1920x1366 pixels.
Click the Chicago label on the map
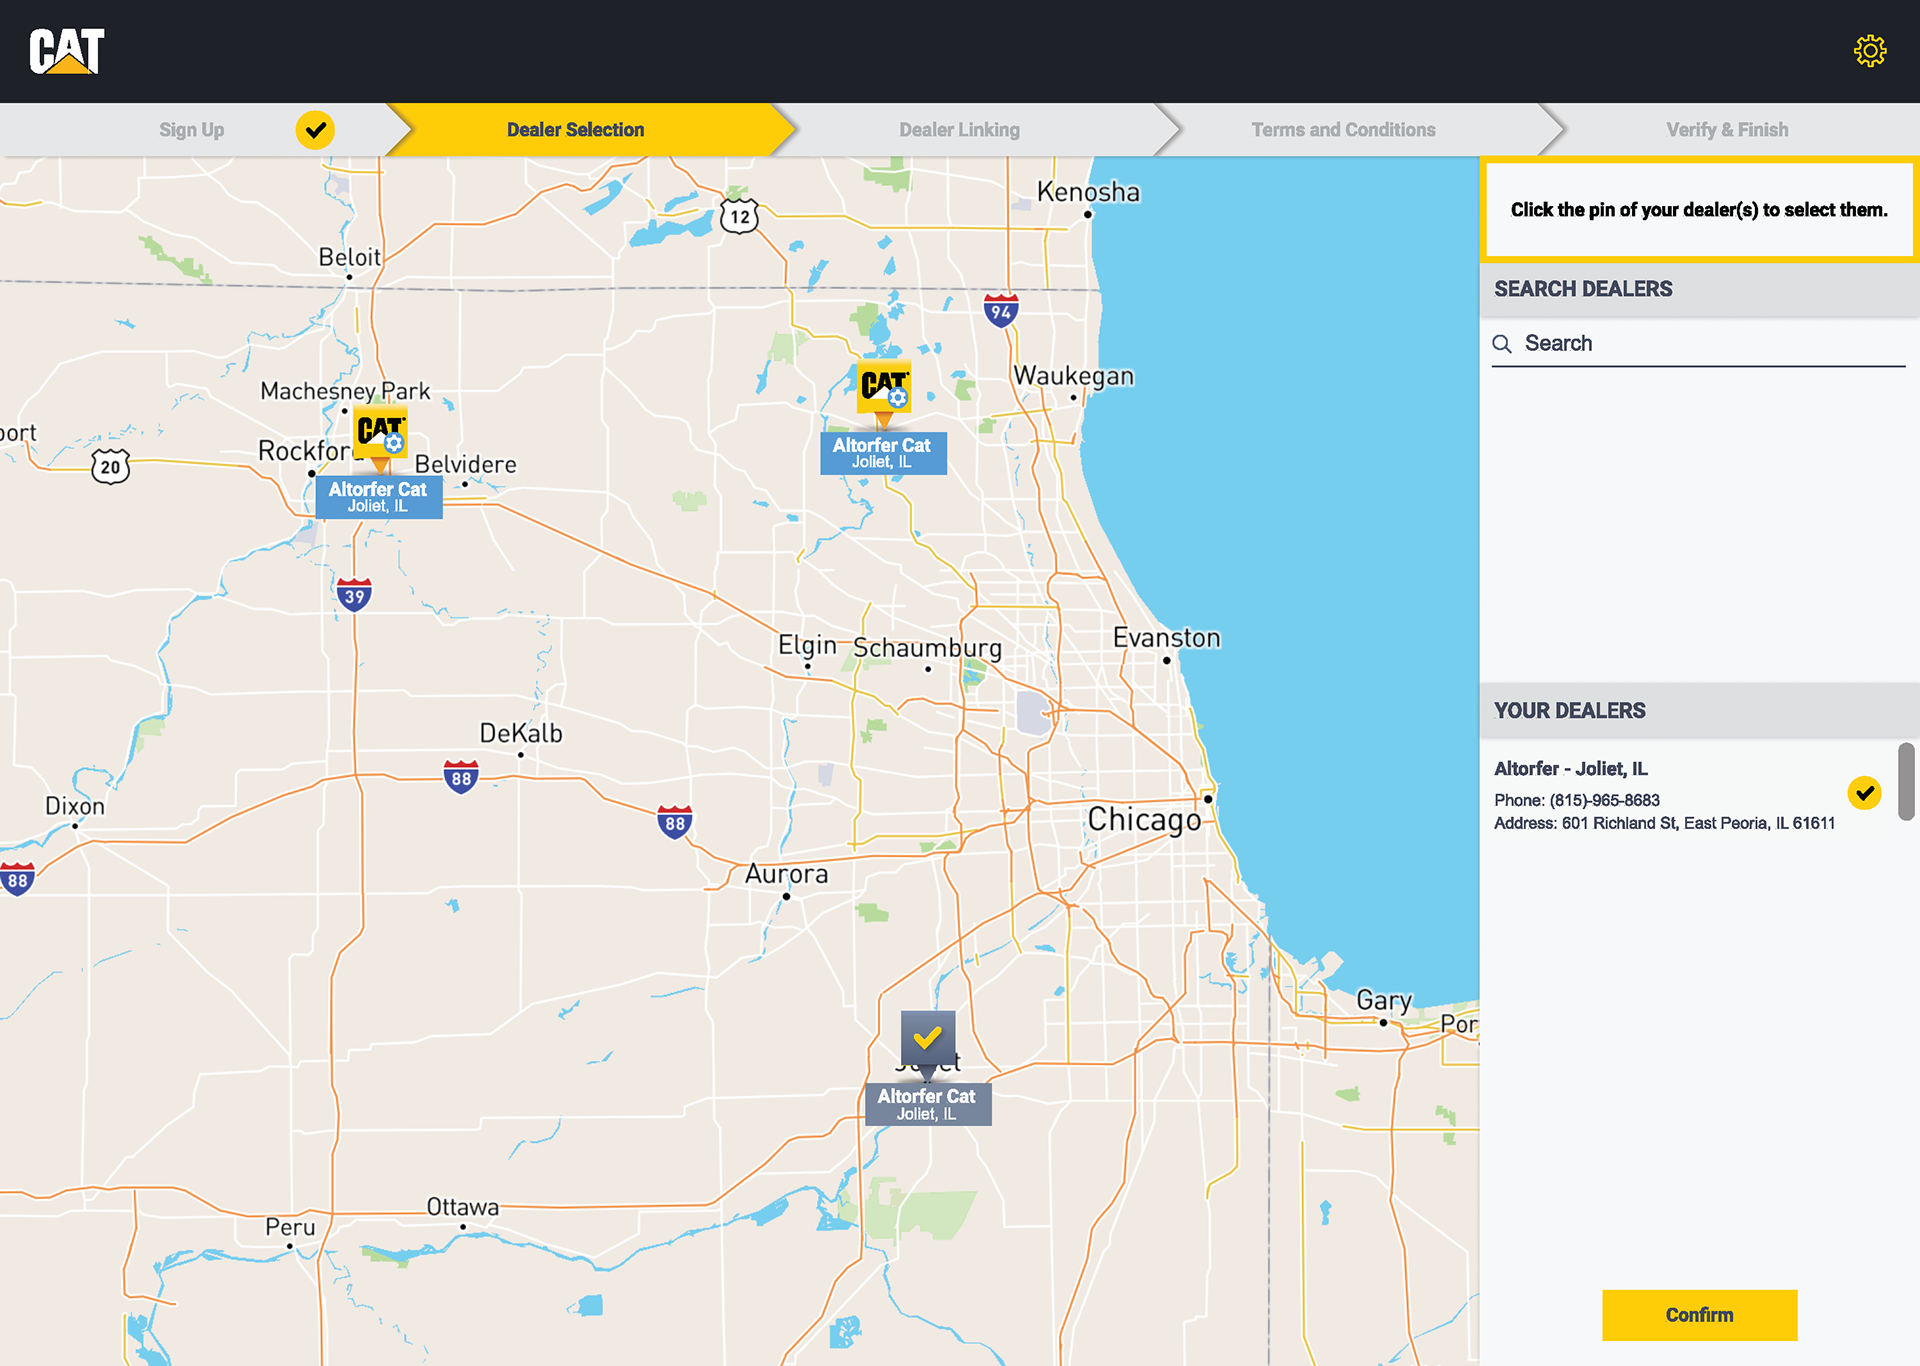coord(1145,820)
